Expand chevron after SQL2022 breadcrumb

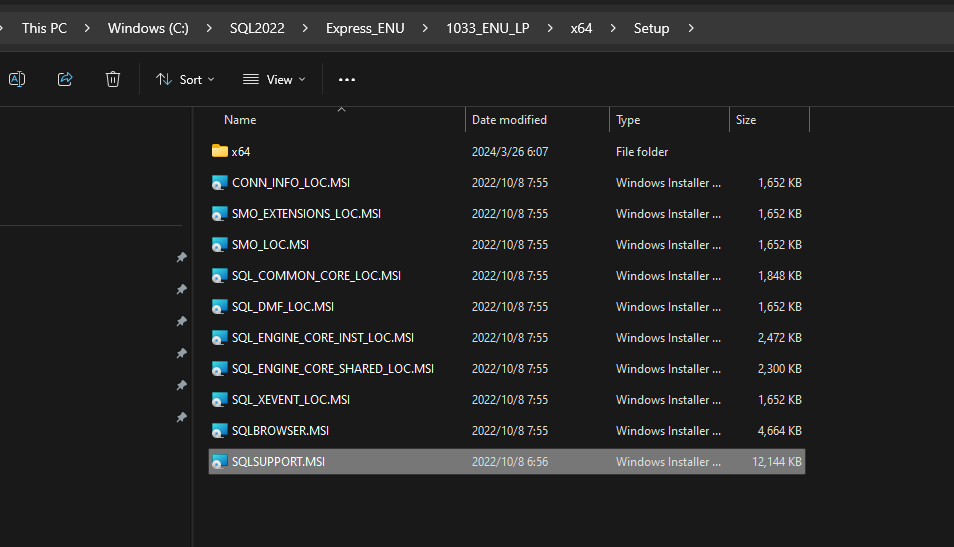click(305, 28)
